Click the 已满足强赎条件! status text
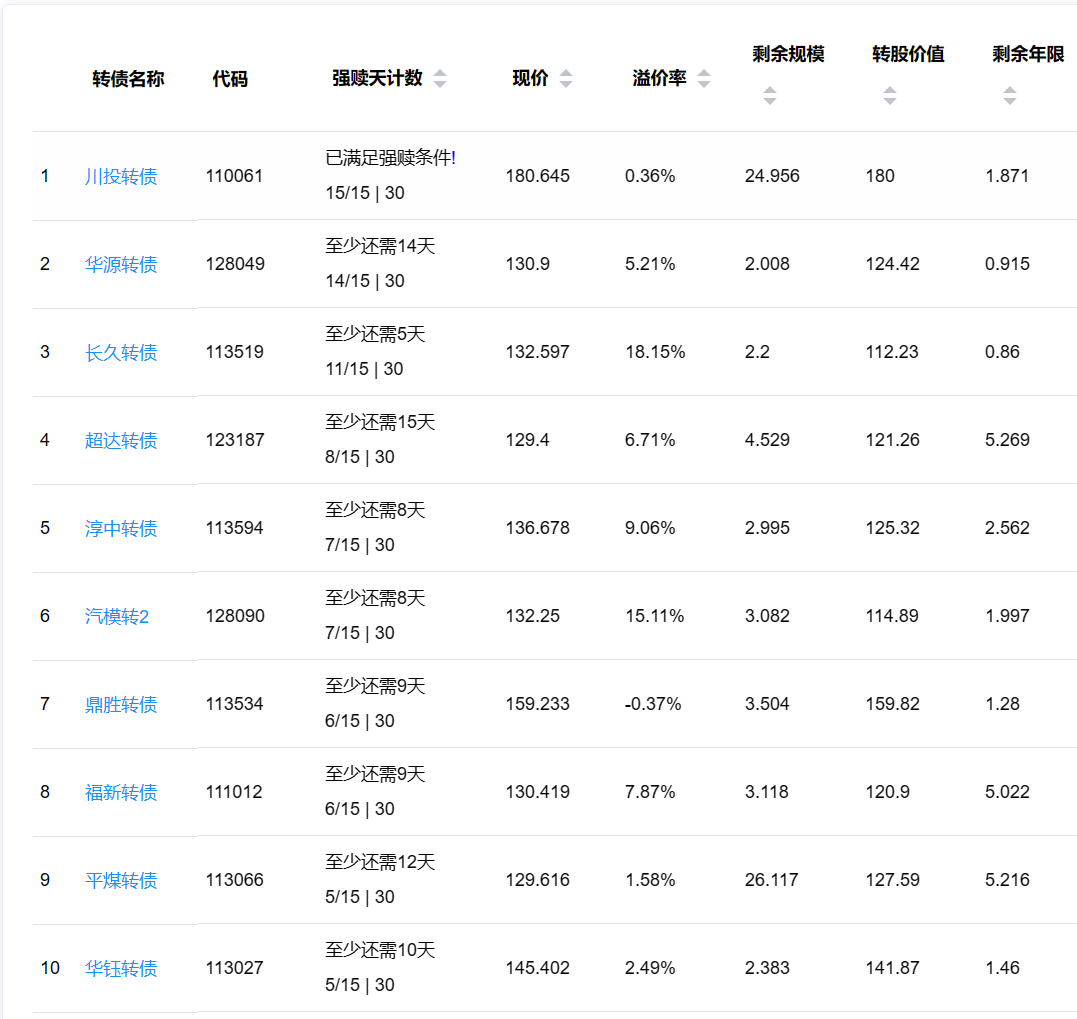The height and width of the screenshot is (1019, 1077). click(x=390, y=158)
